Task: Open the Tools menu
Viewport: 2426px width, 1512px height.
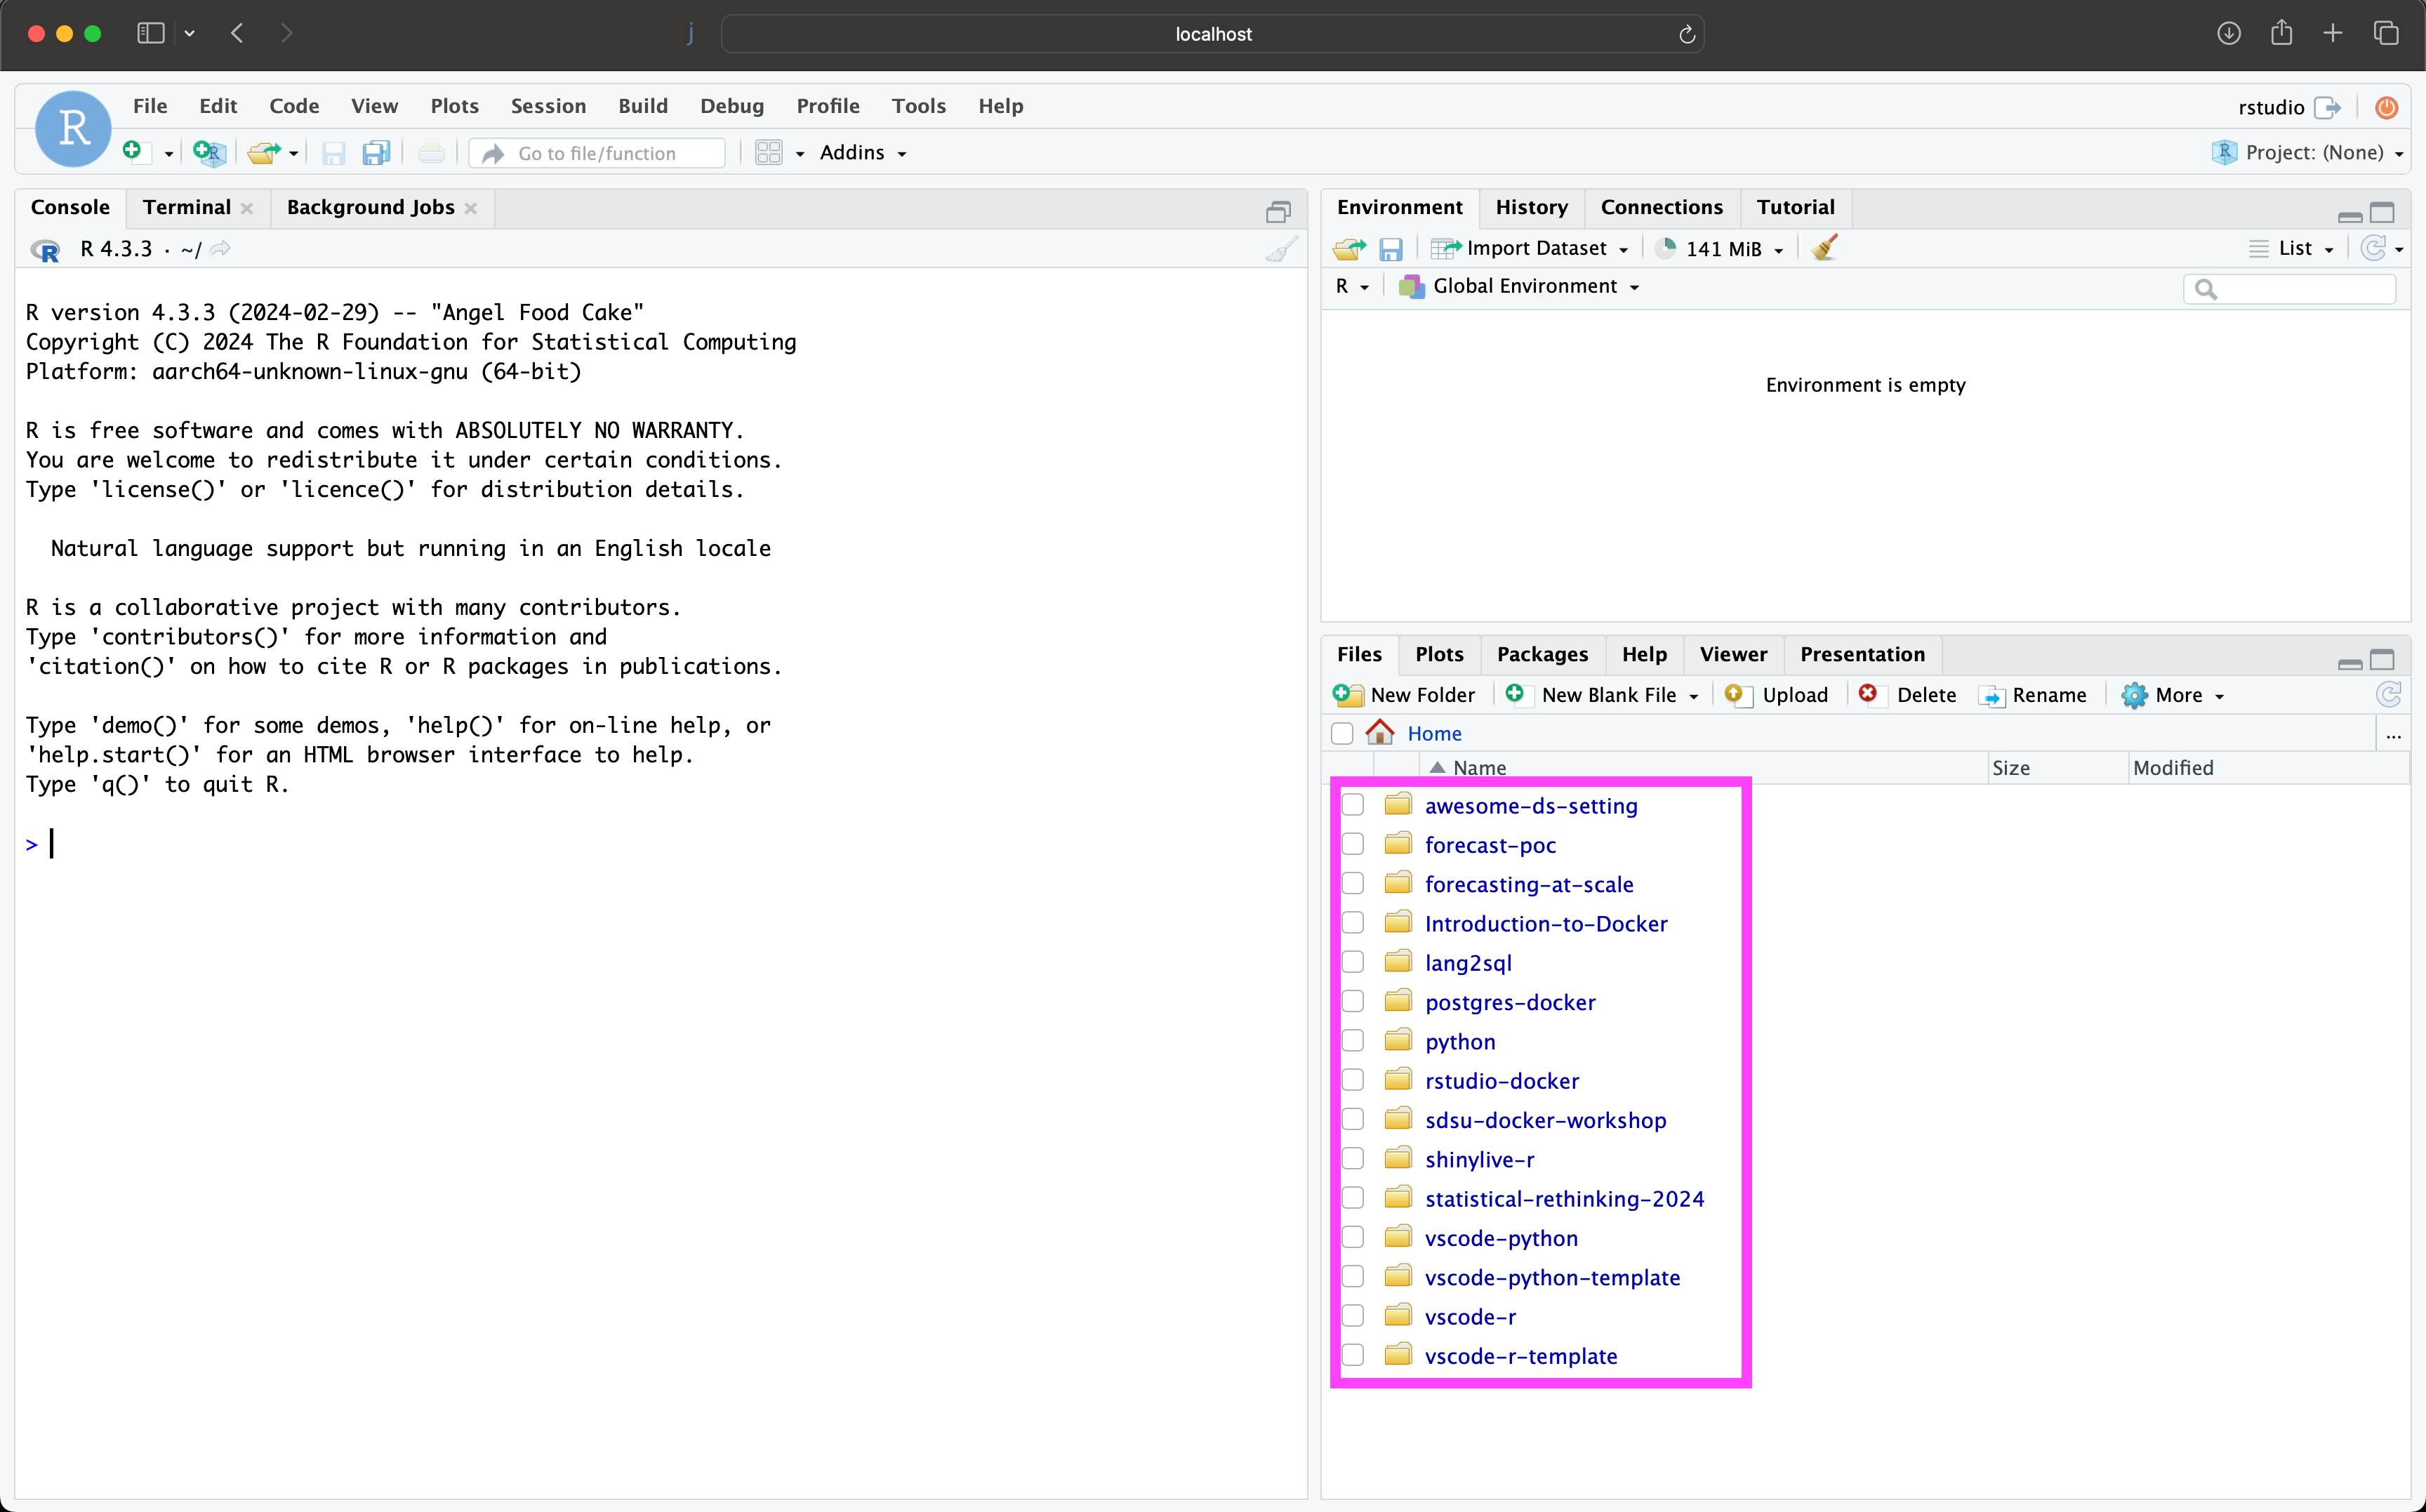Action: [x=918, y=106]
